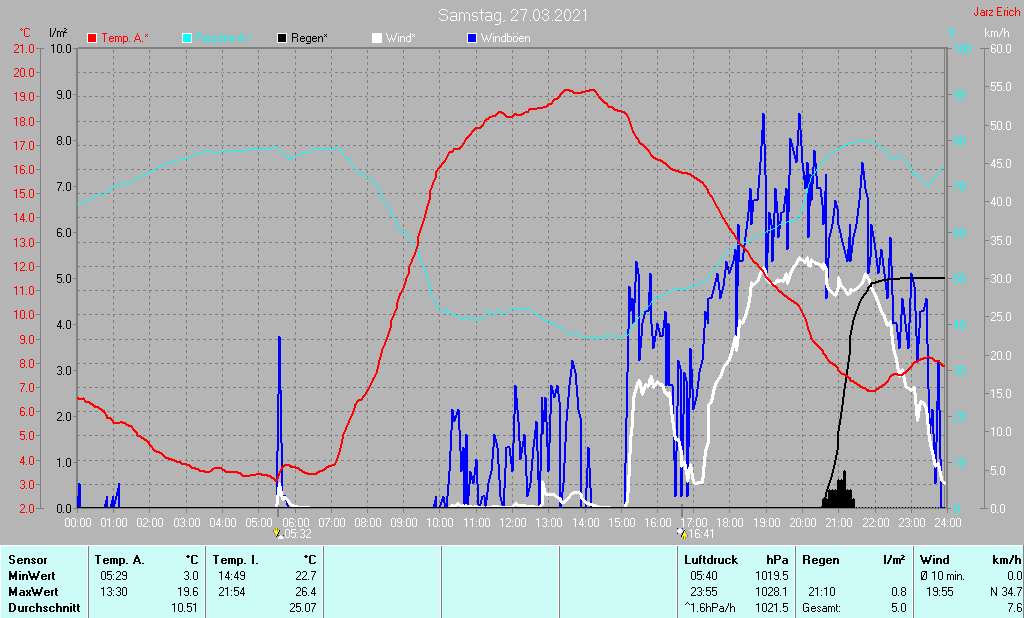Click the '24:00' time axis label

pos(947,523)
